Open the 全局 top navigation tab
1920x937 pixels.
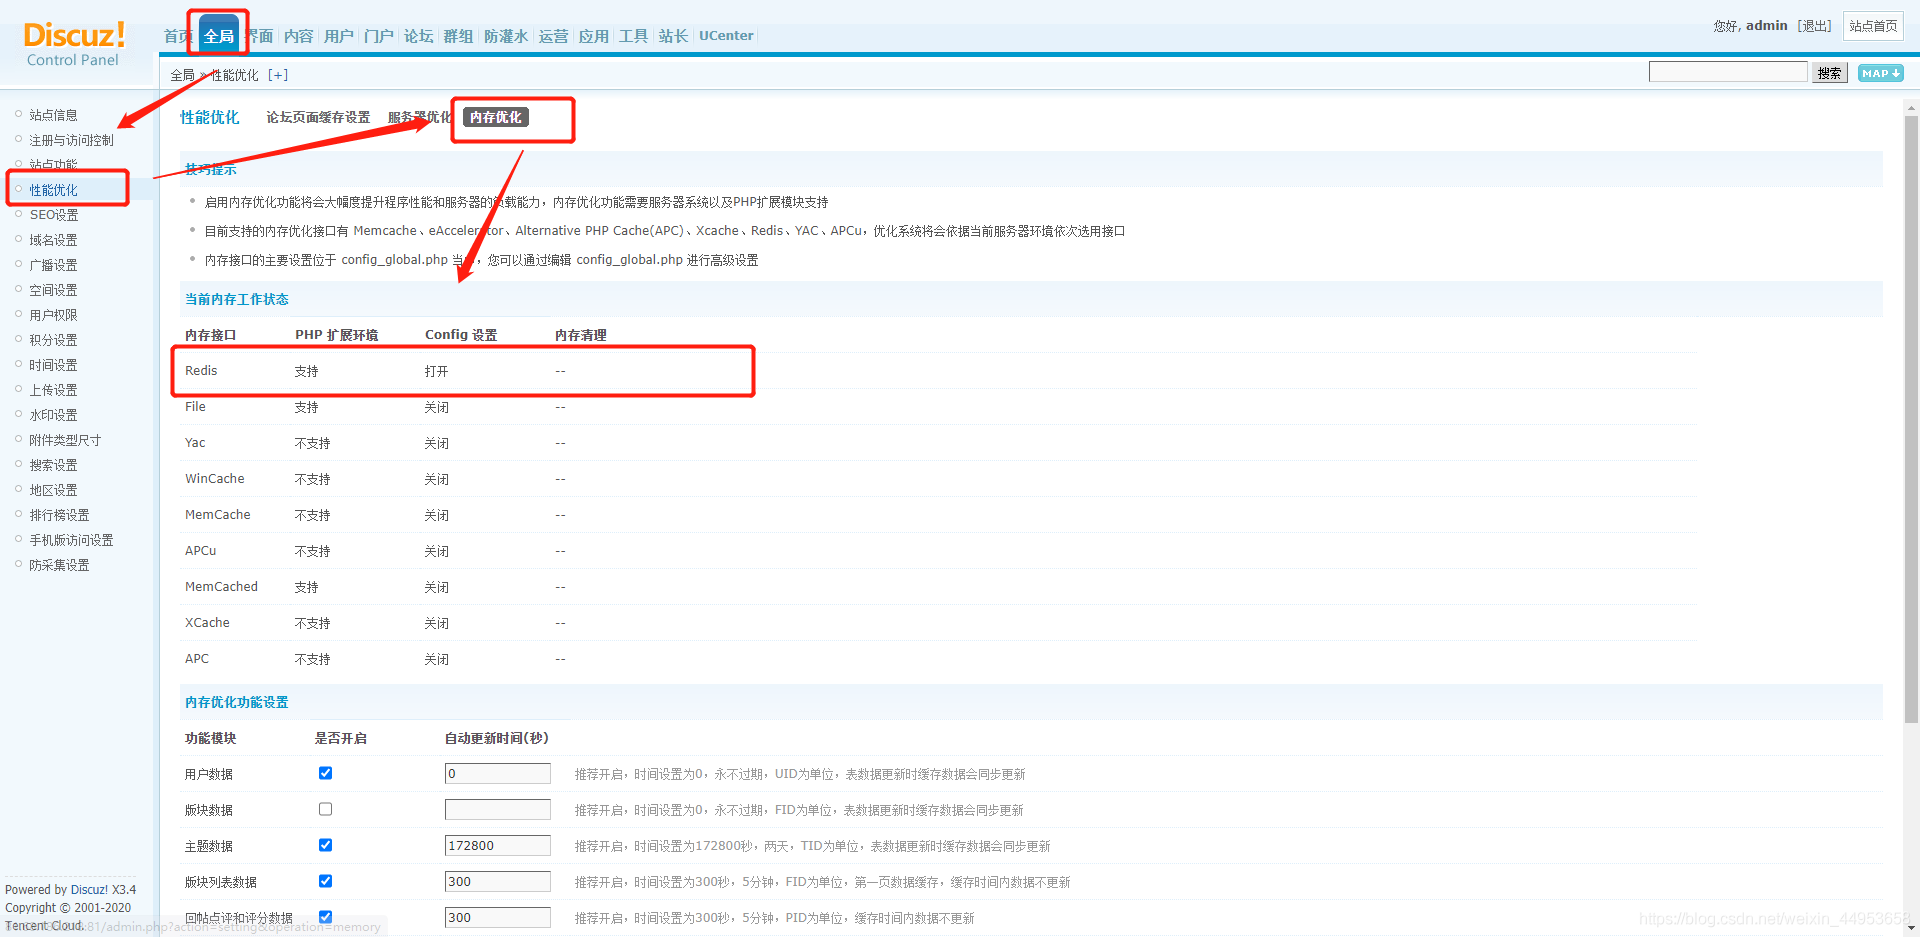(x=219, y=36)
